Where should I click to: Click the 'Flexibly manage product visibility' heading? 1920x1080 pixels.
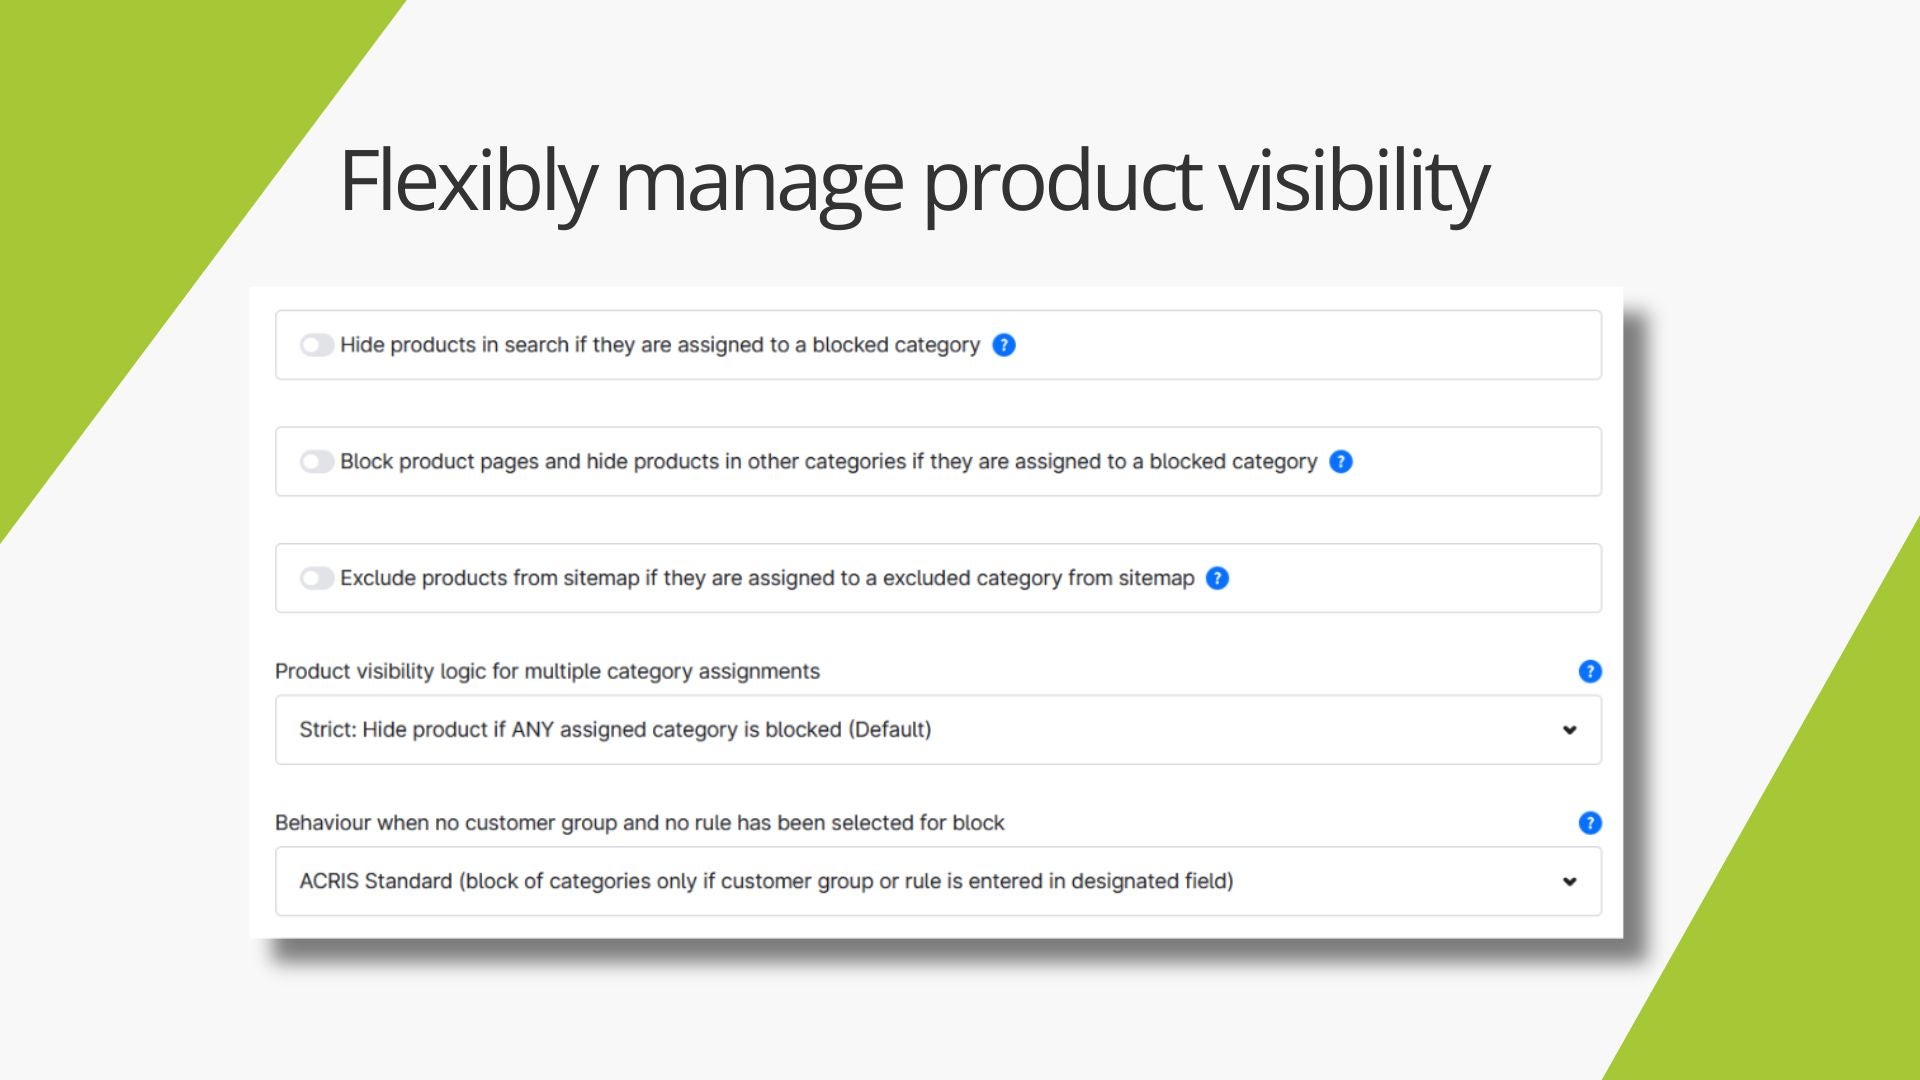(914, 181)
